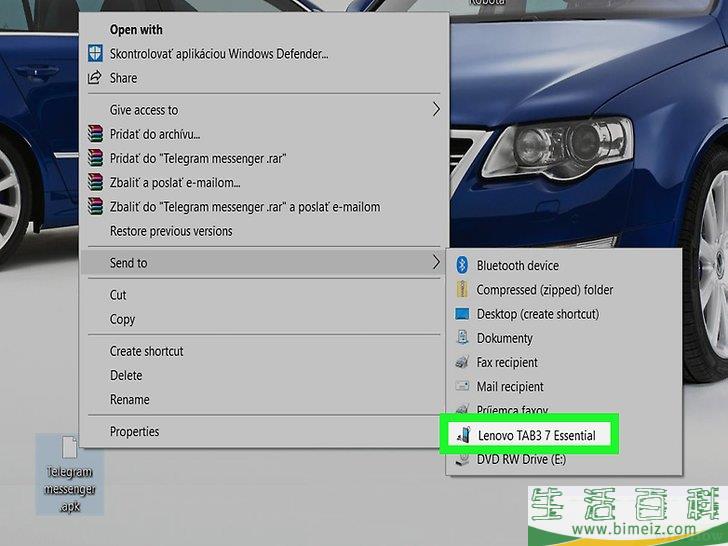Click the Windows Defender shield icon
The width and height of the screenshot is (728, 546).
click(x=95, y=53)
